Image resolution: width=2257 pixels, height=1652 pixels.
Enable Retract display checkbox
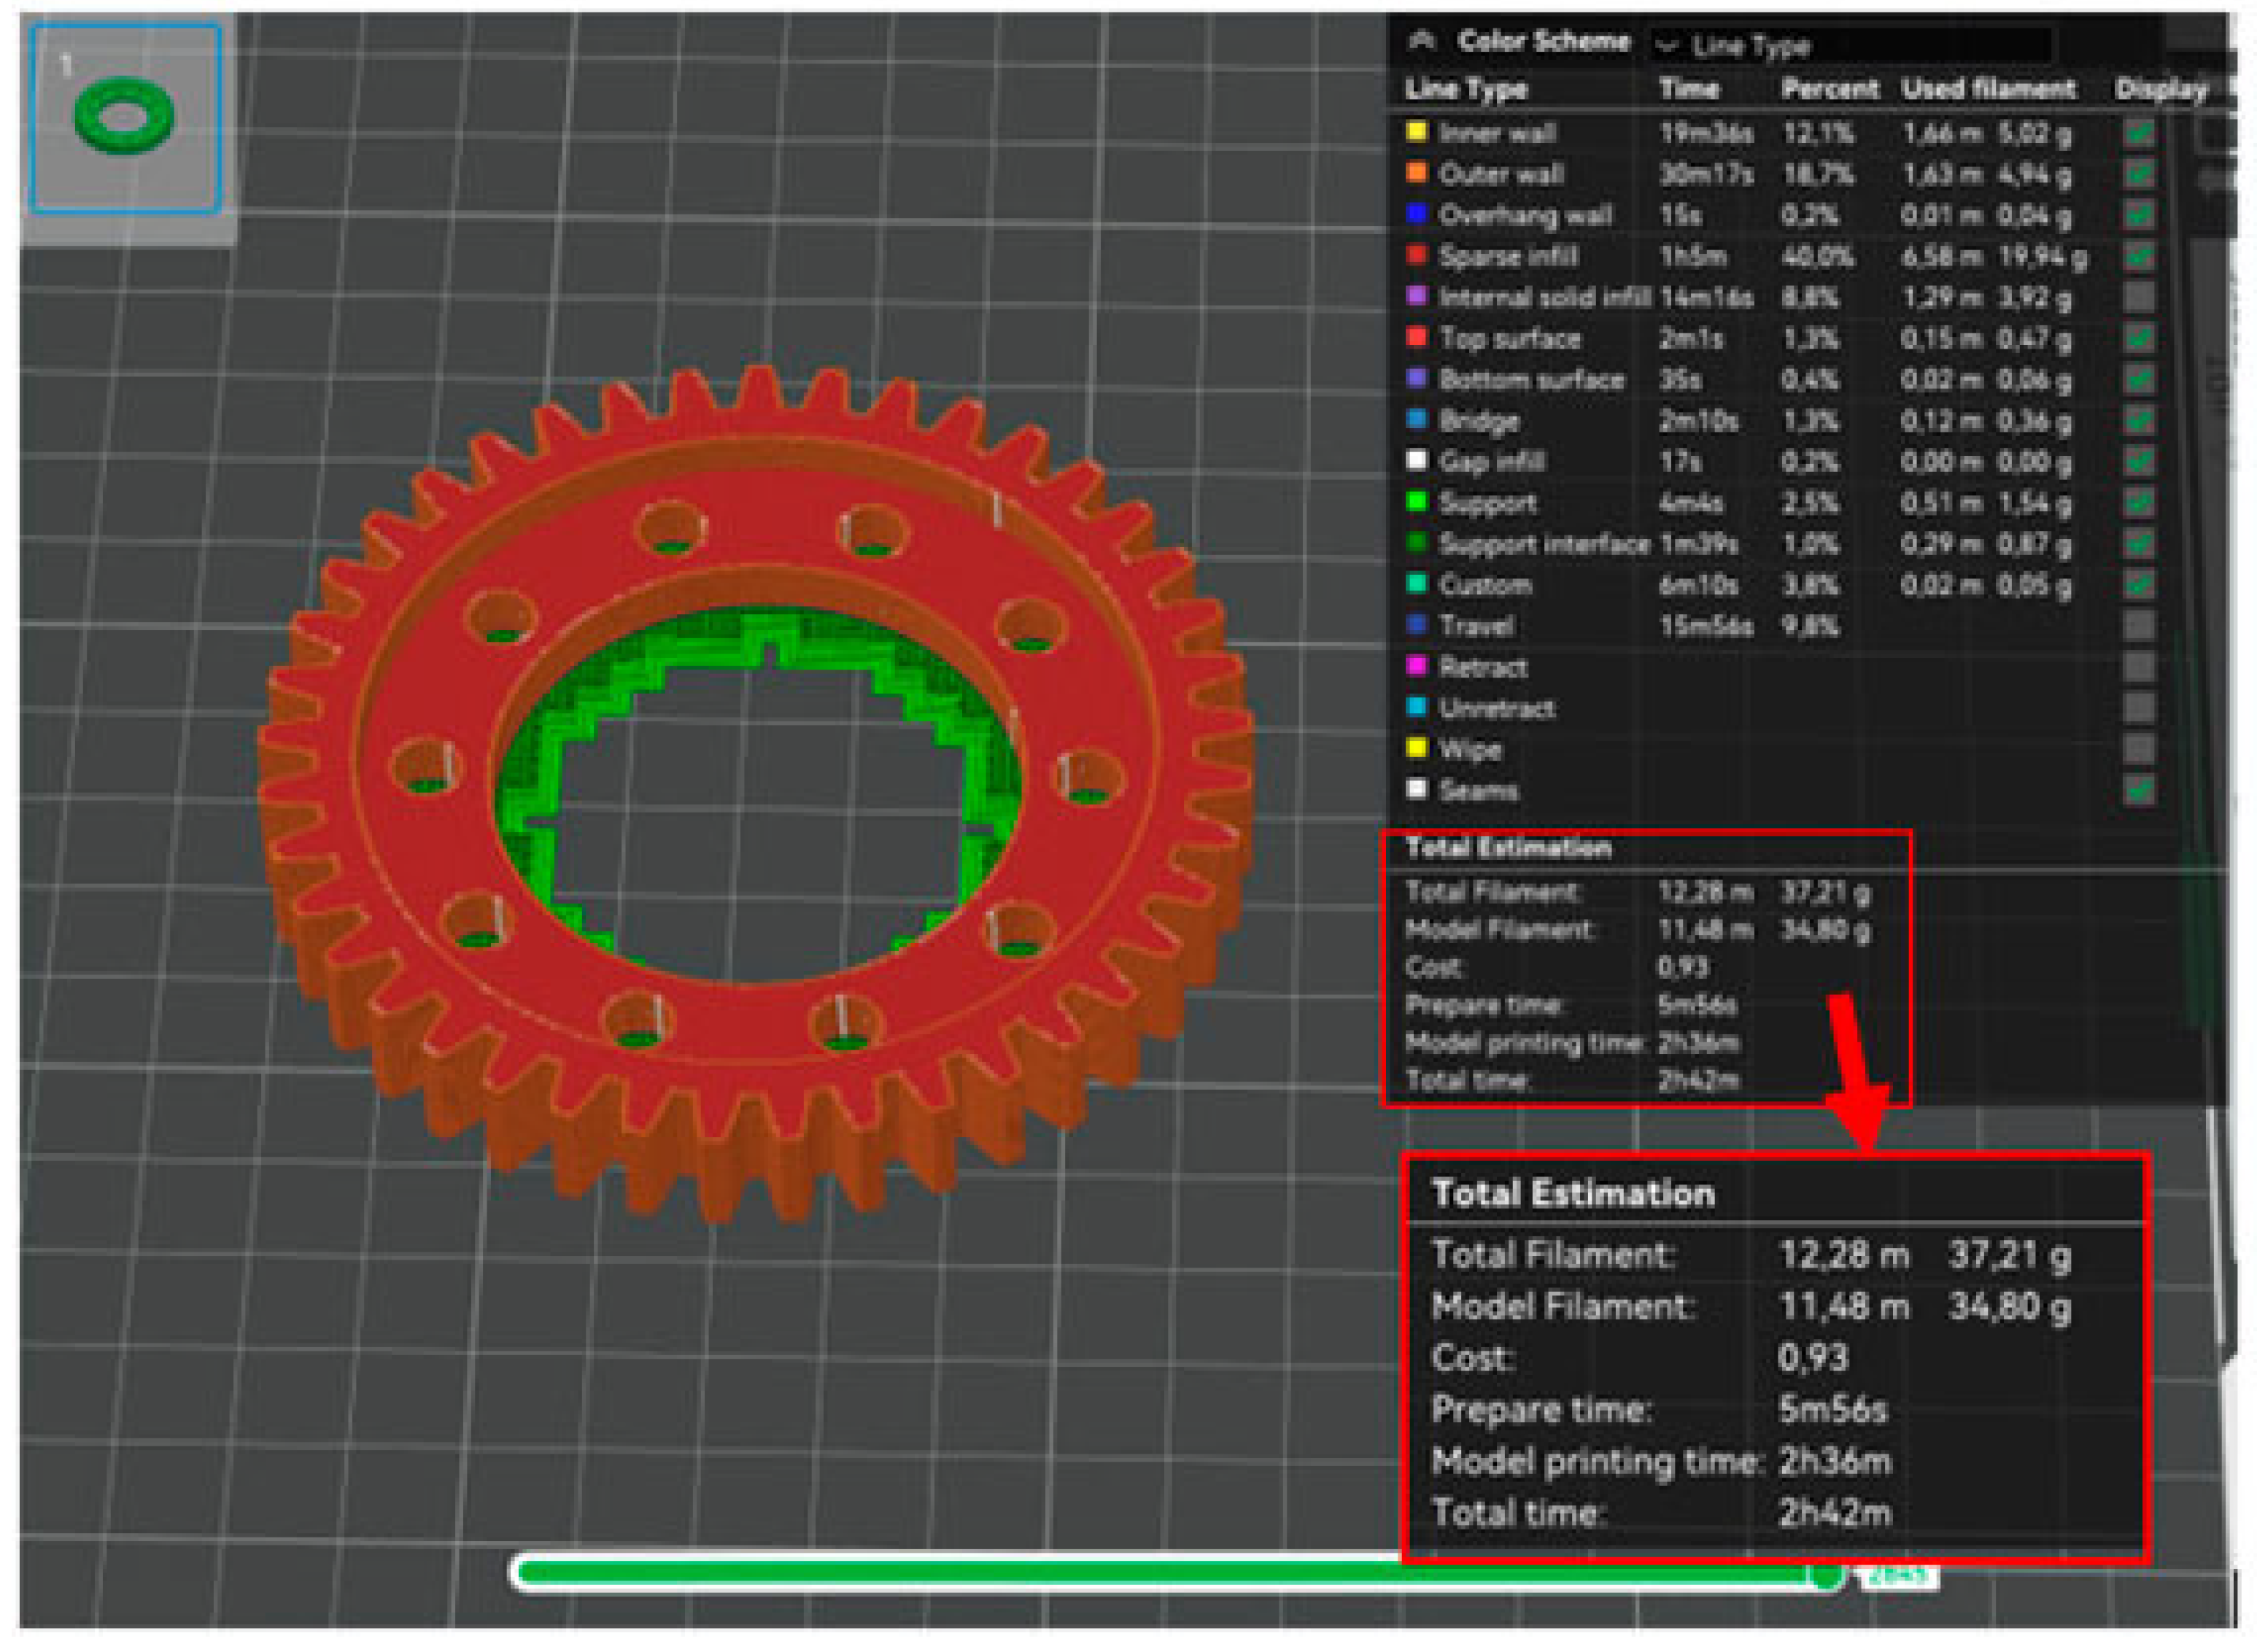coord(2138,667)
